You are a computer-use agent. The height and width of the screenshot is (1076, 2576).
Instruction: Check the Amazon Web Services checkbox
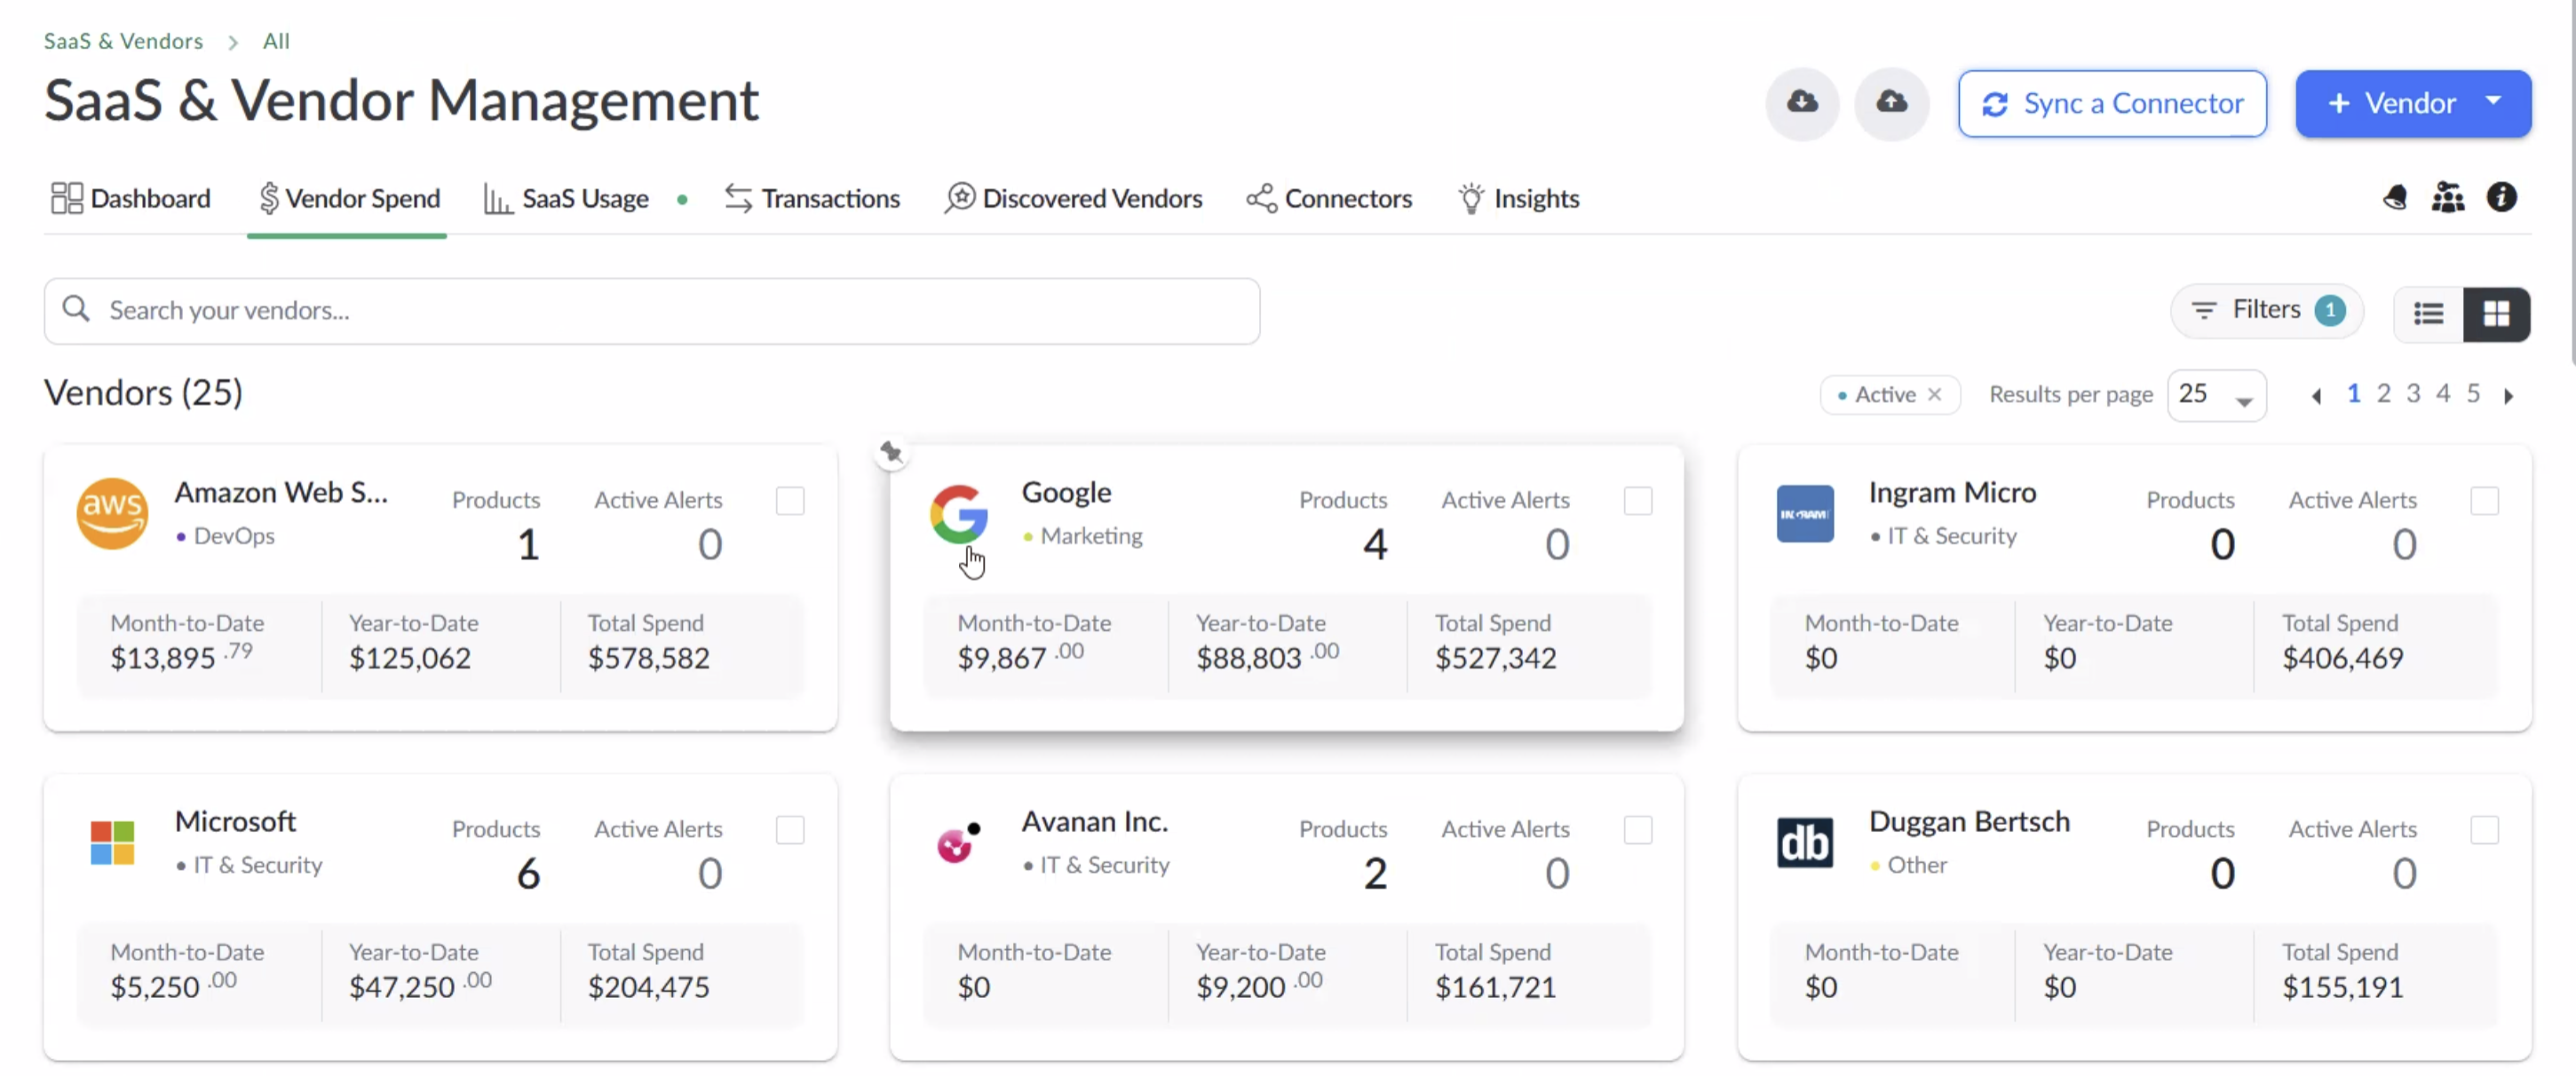coord(790,500)
